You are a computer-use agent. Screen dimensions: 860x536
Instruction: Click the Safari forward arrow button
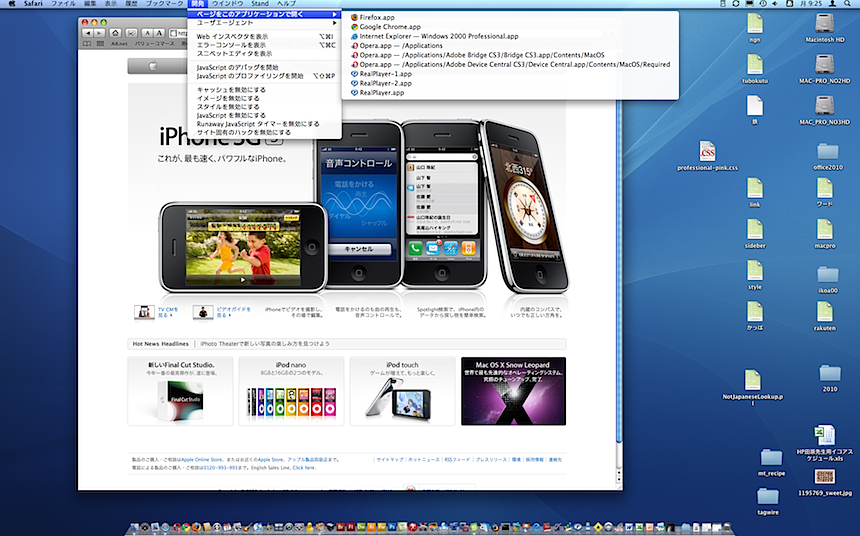point(99,33)
